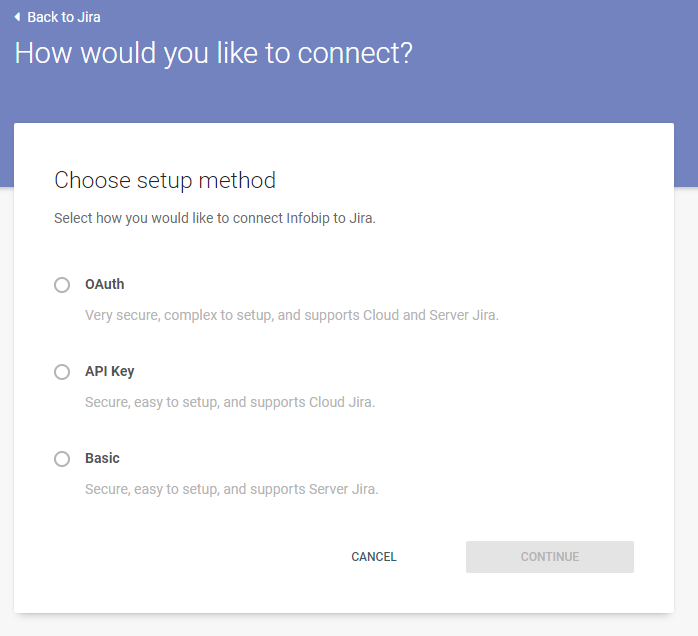Select the OAuth radio button

pyautogui.click(x=62, y=285)
